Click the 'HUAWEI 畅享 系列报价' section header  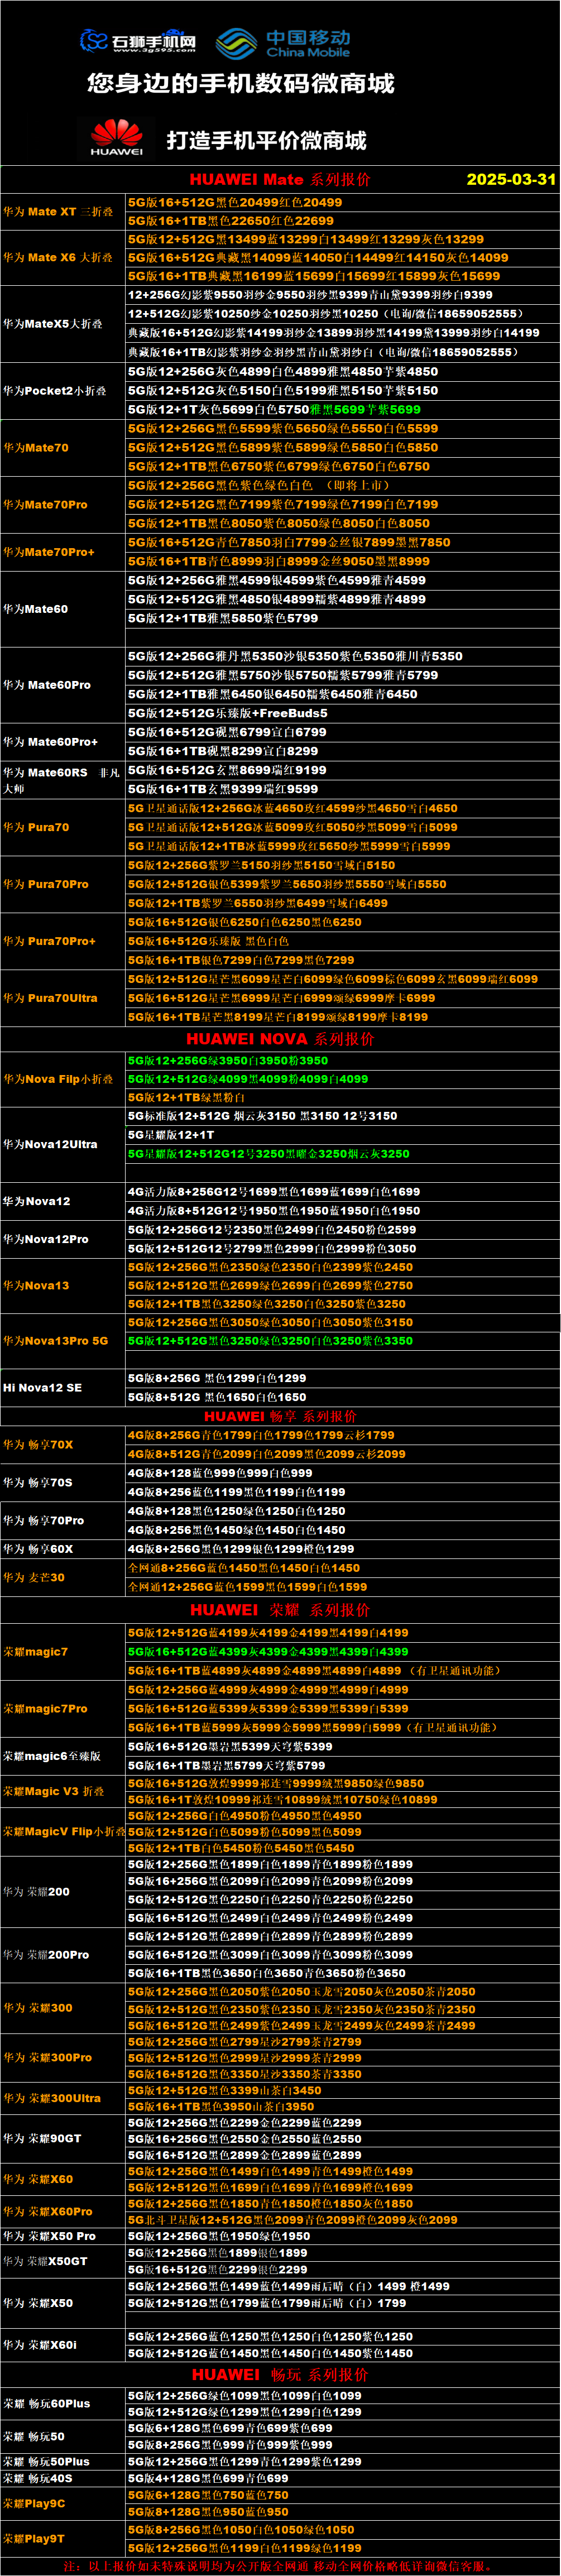click(x=280, y=1416)
